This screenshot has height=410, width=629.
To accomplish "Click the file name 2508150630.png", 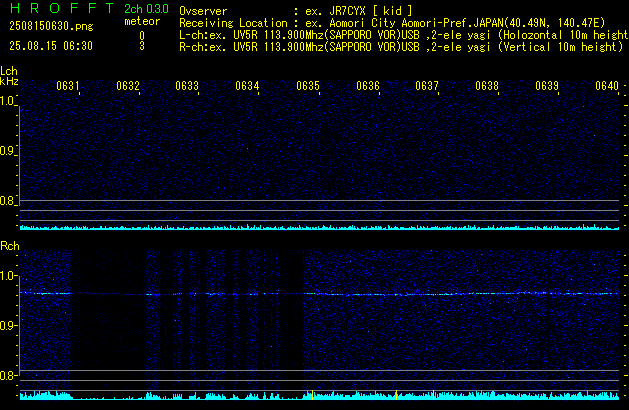I will pyautogui.click(x=51, y=26).
